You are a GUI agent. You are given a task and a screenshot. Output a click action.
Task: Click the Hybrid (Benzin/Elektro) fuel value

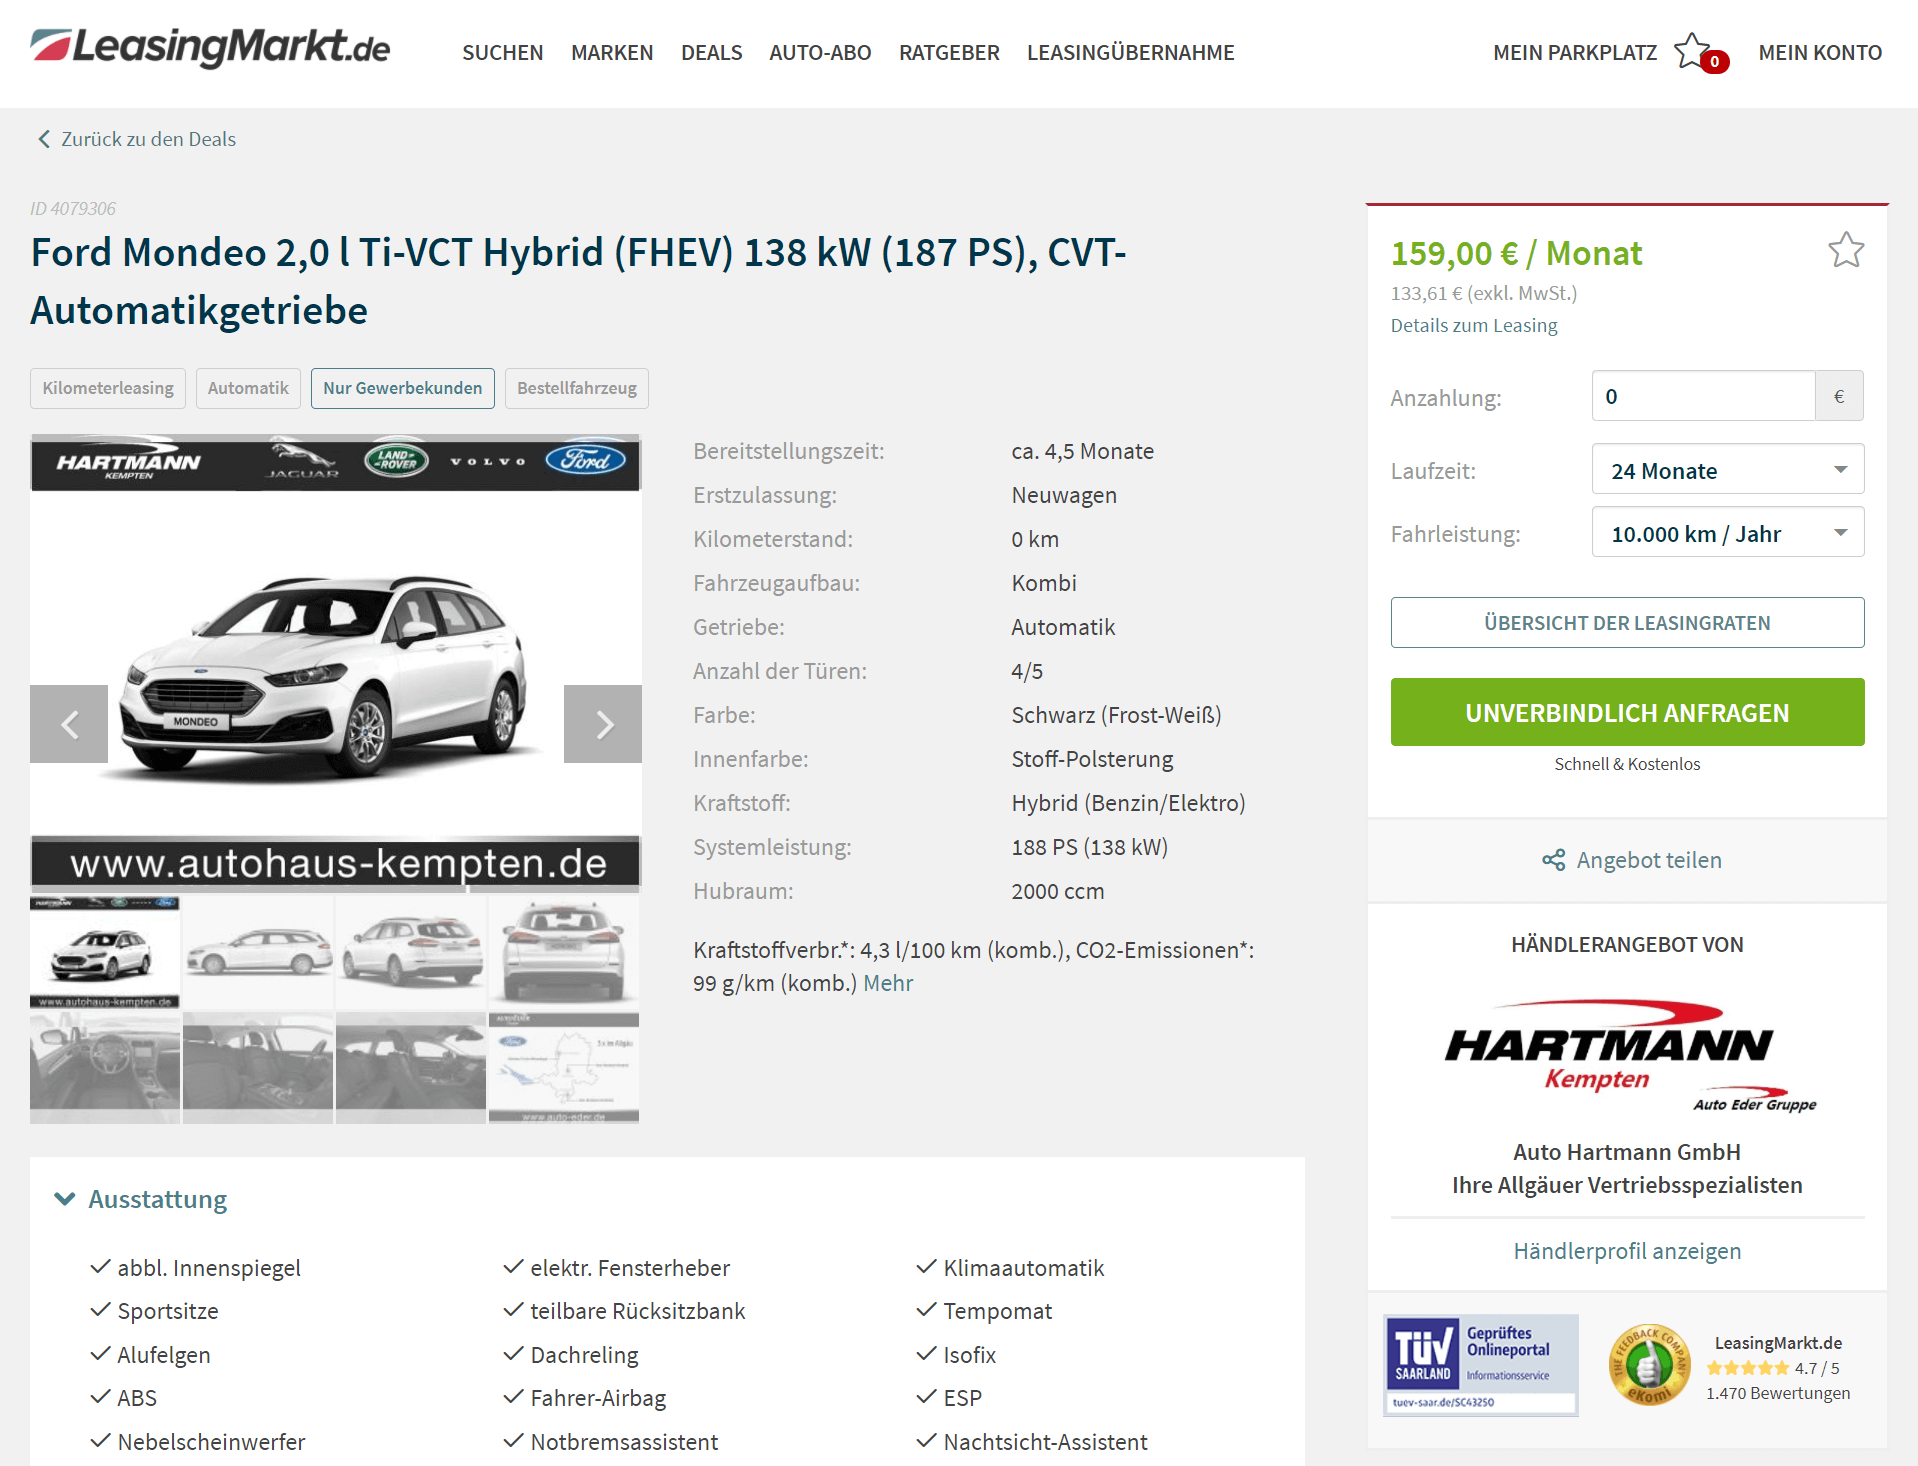(1128, 803)
